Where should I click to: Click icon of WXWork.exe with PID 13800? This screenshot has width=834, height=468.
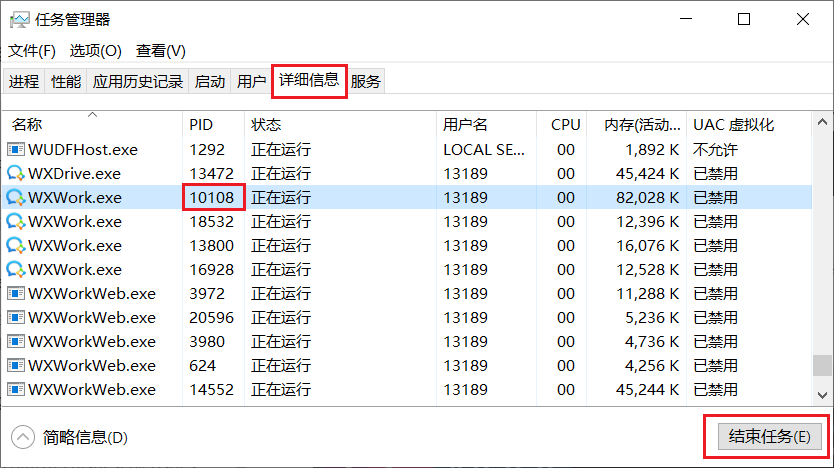coord(16,245)
